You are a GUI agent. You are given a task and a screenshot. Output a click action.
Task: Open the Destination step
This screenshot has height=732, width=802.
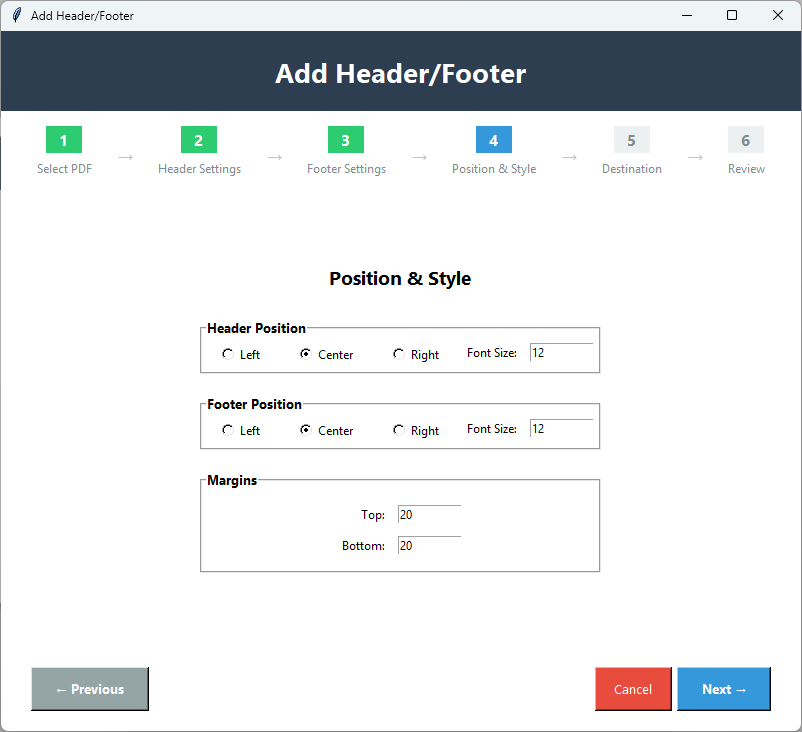point(631,169)
